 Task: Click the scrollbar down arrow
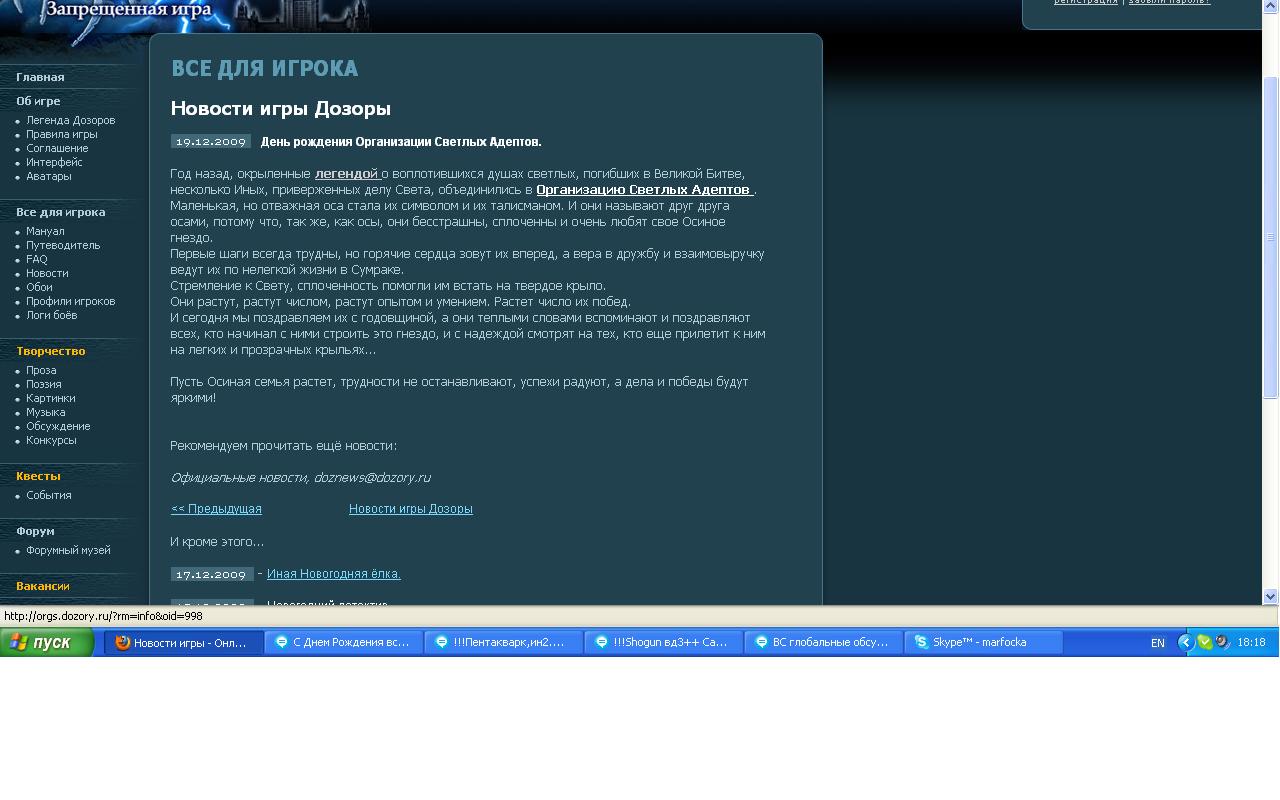coord(1271,596)
